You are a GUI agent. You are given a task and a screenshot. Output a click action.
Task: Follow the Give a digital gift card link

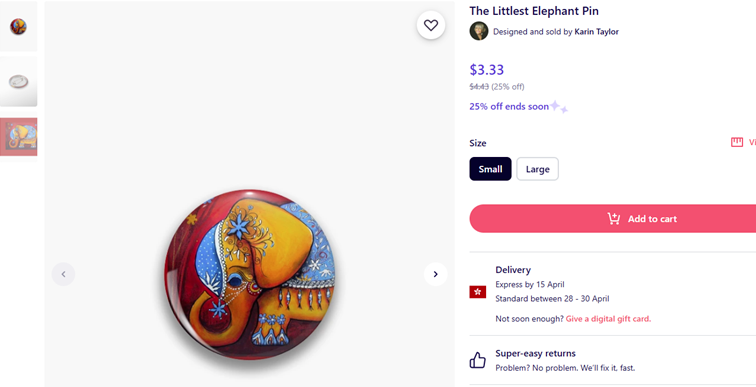608,319
